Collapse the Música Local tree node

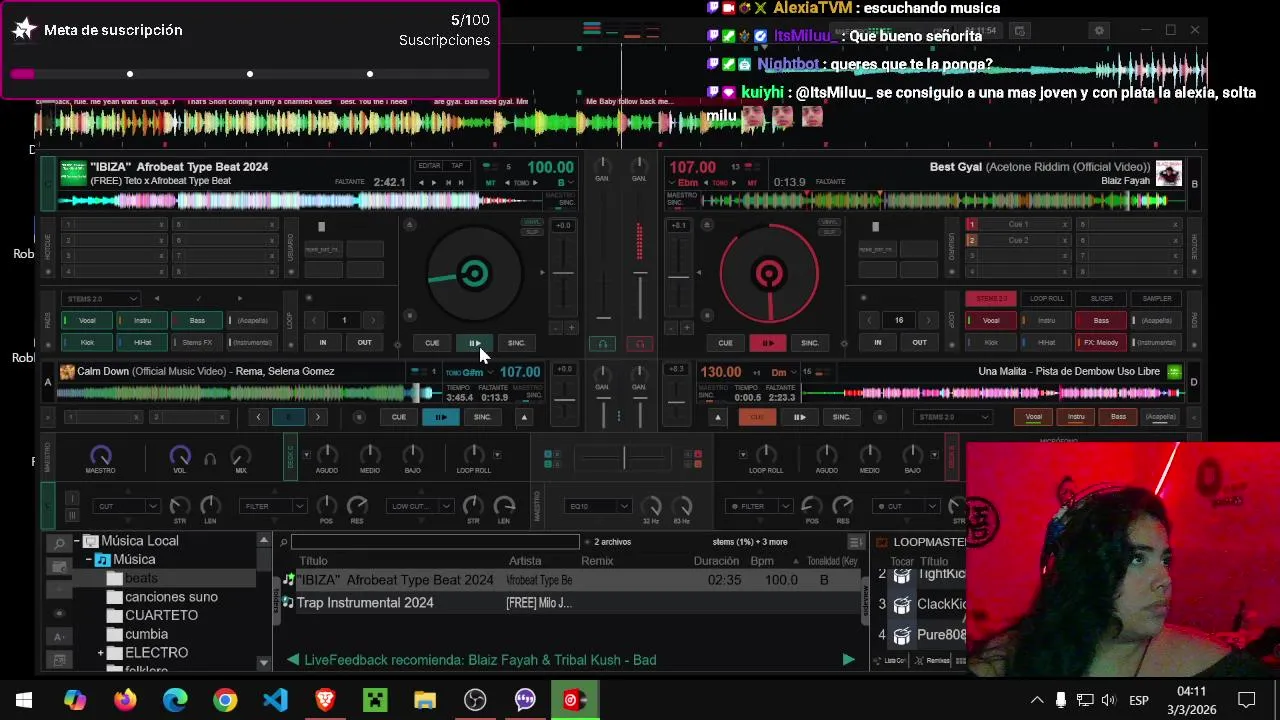77,541
